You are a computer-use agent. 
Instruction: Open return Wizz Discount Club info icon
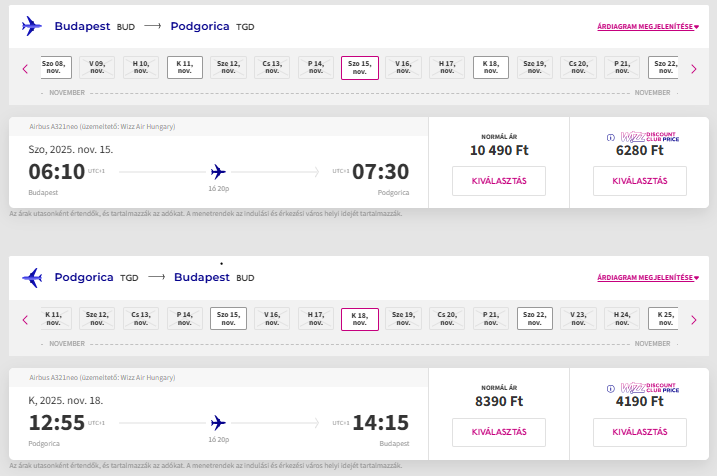(610, 389)
